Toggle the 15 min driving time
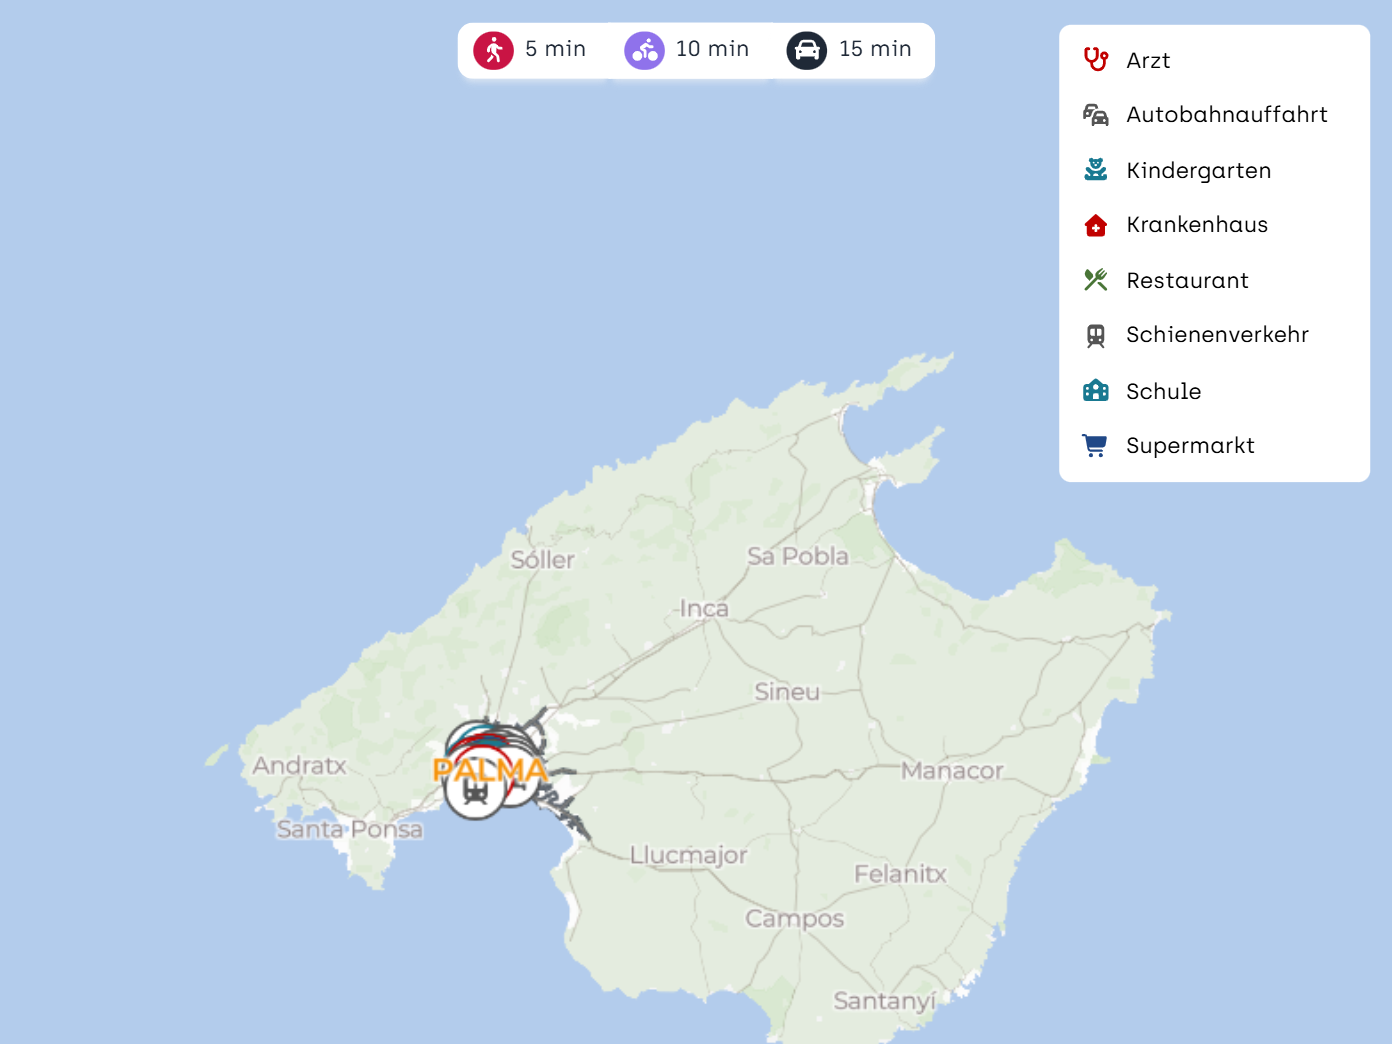The image size is (1392, 1044). point(875,49)
